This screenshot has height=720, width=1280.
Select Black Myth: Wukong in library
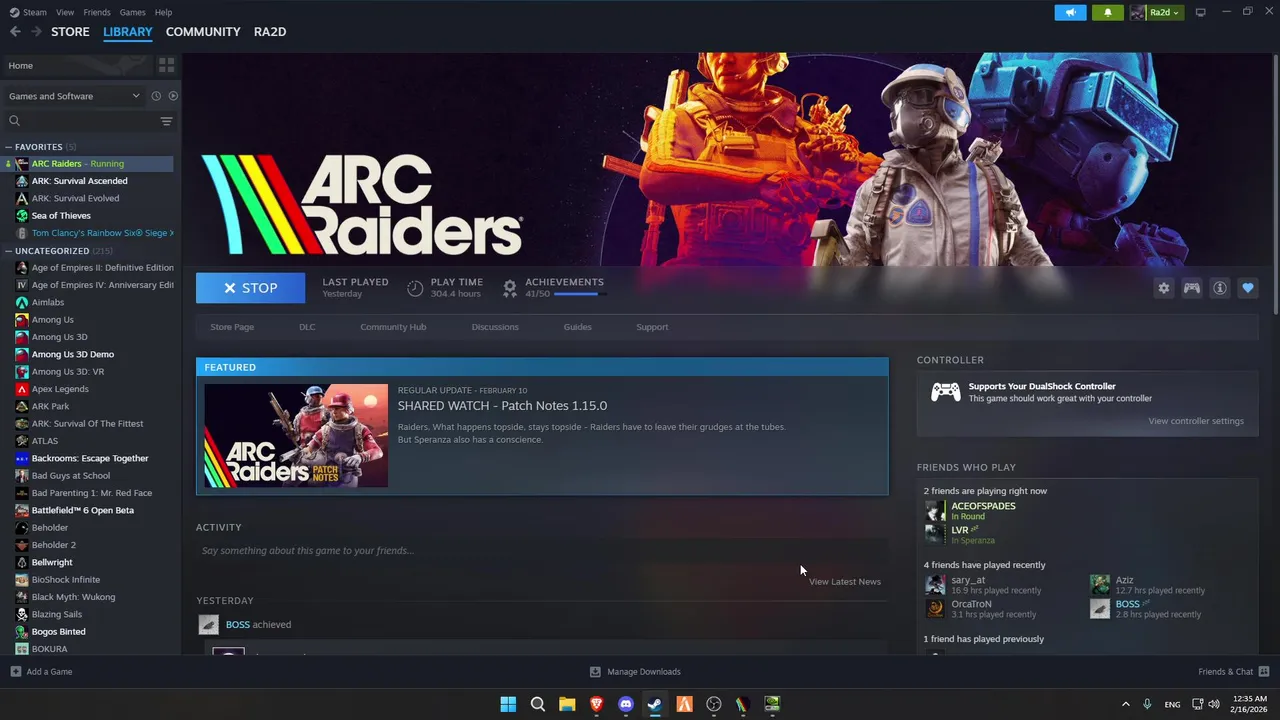(73, 597)
